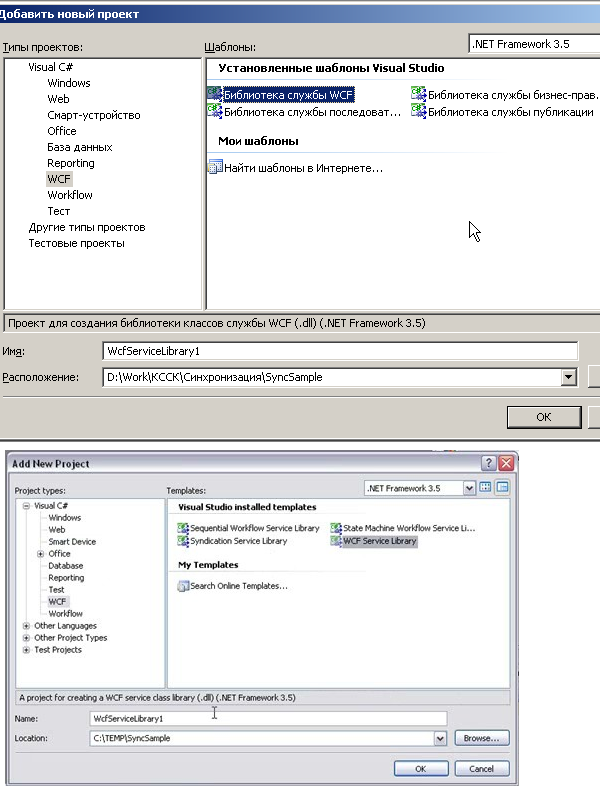This screenshot has width=600, height=800.
Task: Select Smart Device project type
Action: 72,542
